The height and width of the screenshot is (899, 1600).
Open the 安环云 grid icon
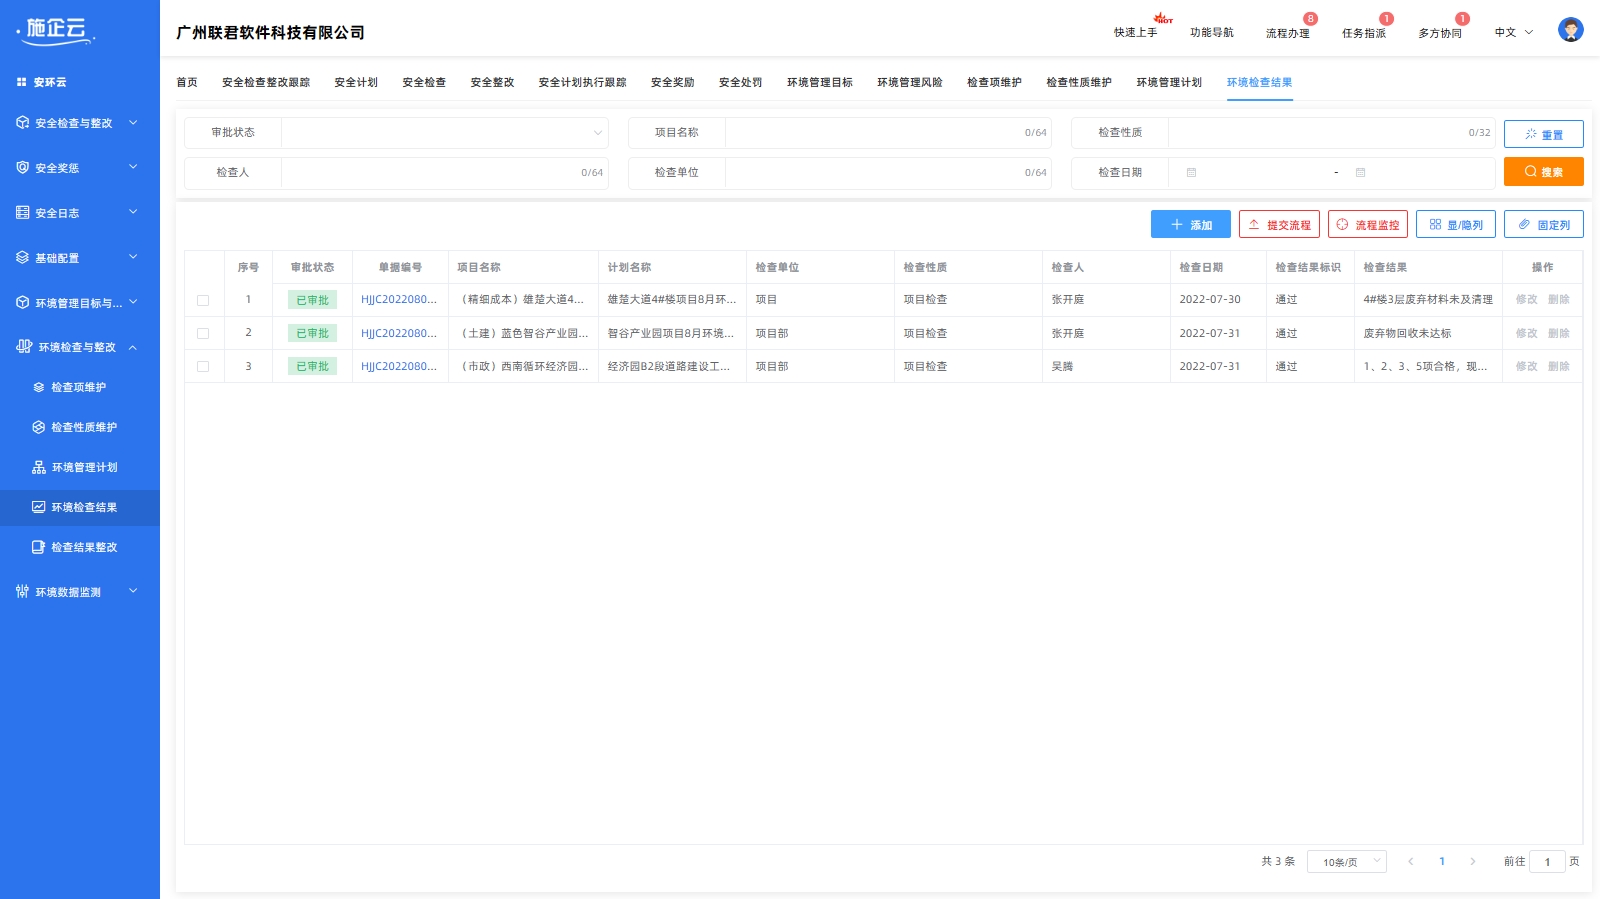(22, 82)
